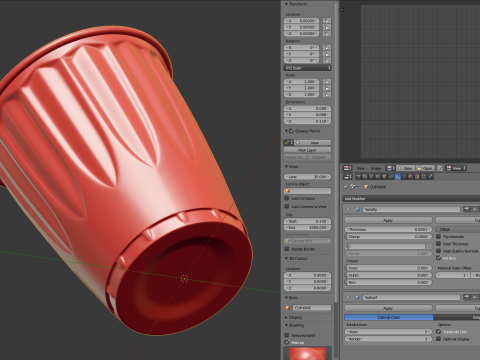The height and width of the screenshot is (360, 480).
Task: Click the Solidify modifier name field
Action: pyautogui.click(x=411, y=209)
